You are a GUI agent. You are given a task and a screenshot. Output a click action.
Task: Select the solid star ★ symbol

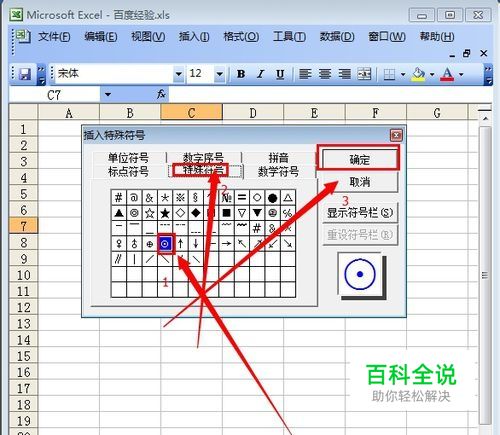(165, 213)
